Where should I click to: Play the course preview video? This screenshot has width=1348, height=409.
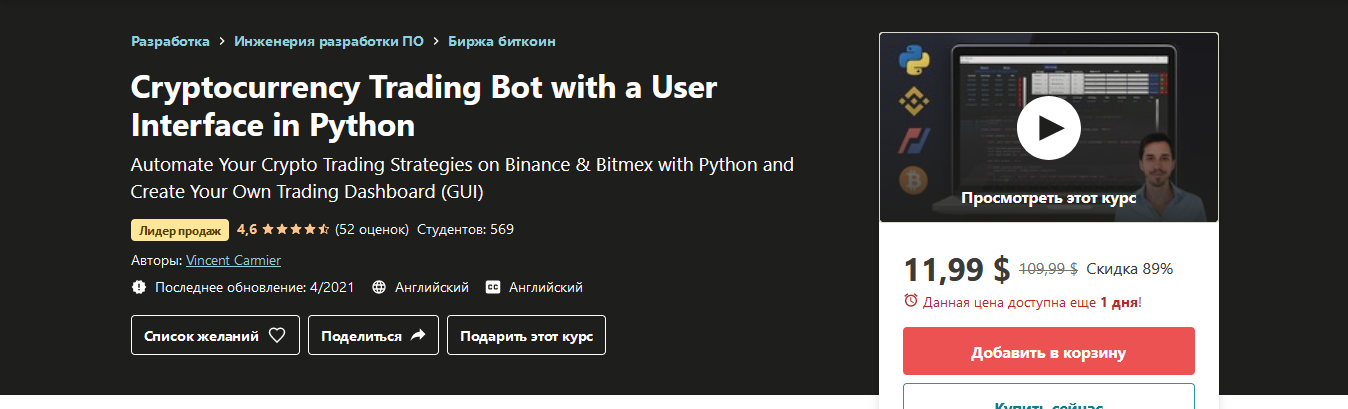click(x=1048, y=127)
